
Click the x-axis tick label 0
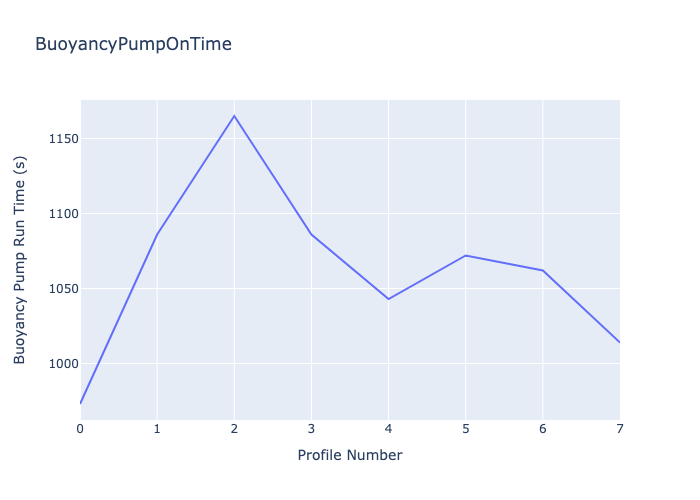pos(81,428)
